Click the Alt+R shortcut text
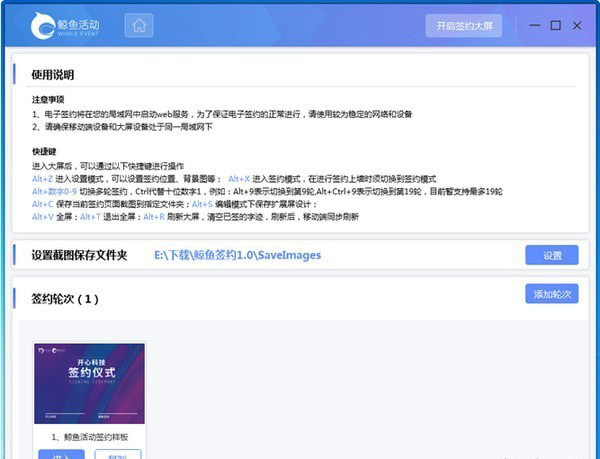Screen dimensions: 600x459 coord(154,217)
